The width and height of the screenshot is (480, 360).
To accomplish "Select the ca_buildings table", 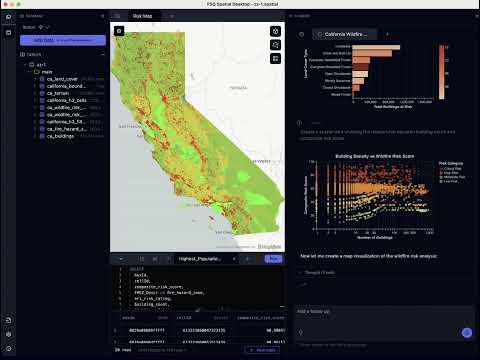I will click(60, 136).
